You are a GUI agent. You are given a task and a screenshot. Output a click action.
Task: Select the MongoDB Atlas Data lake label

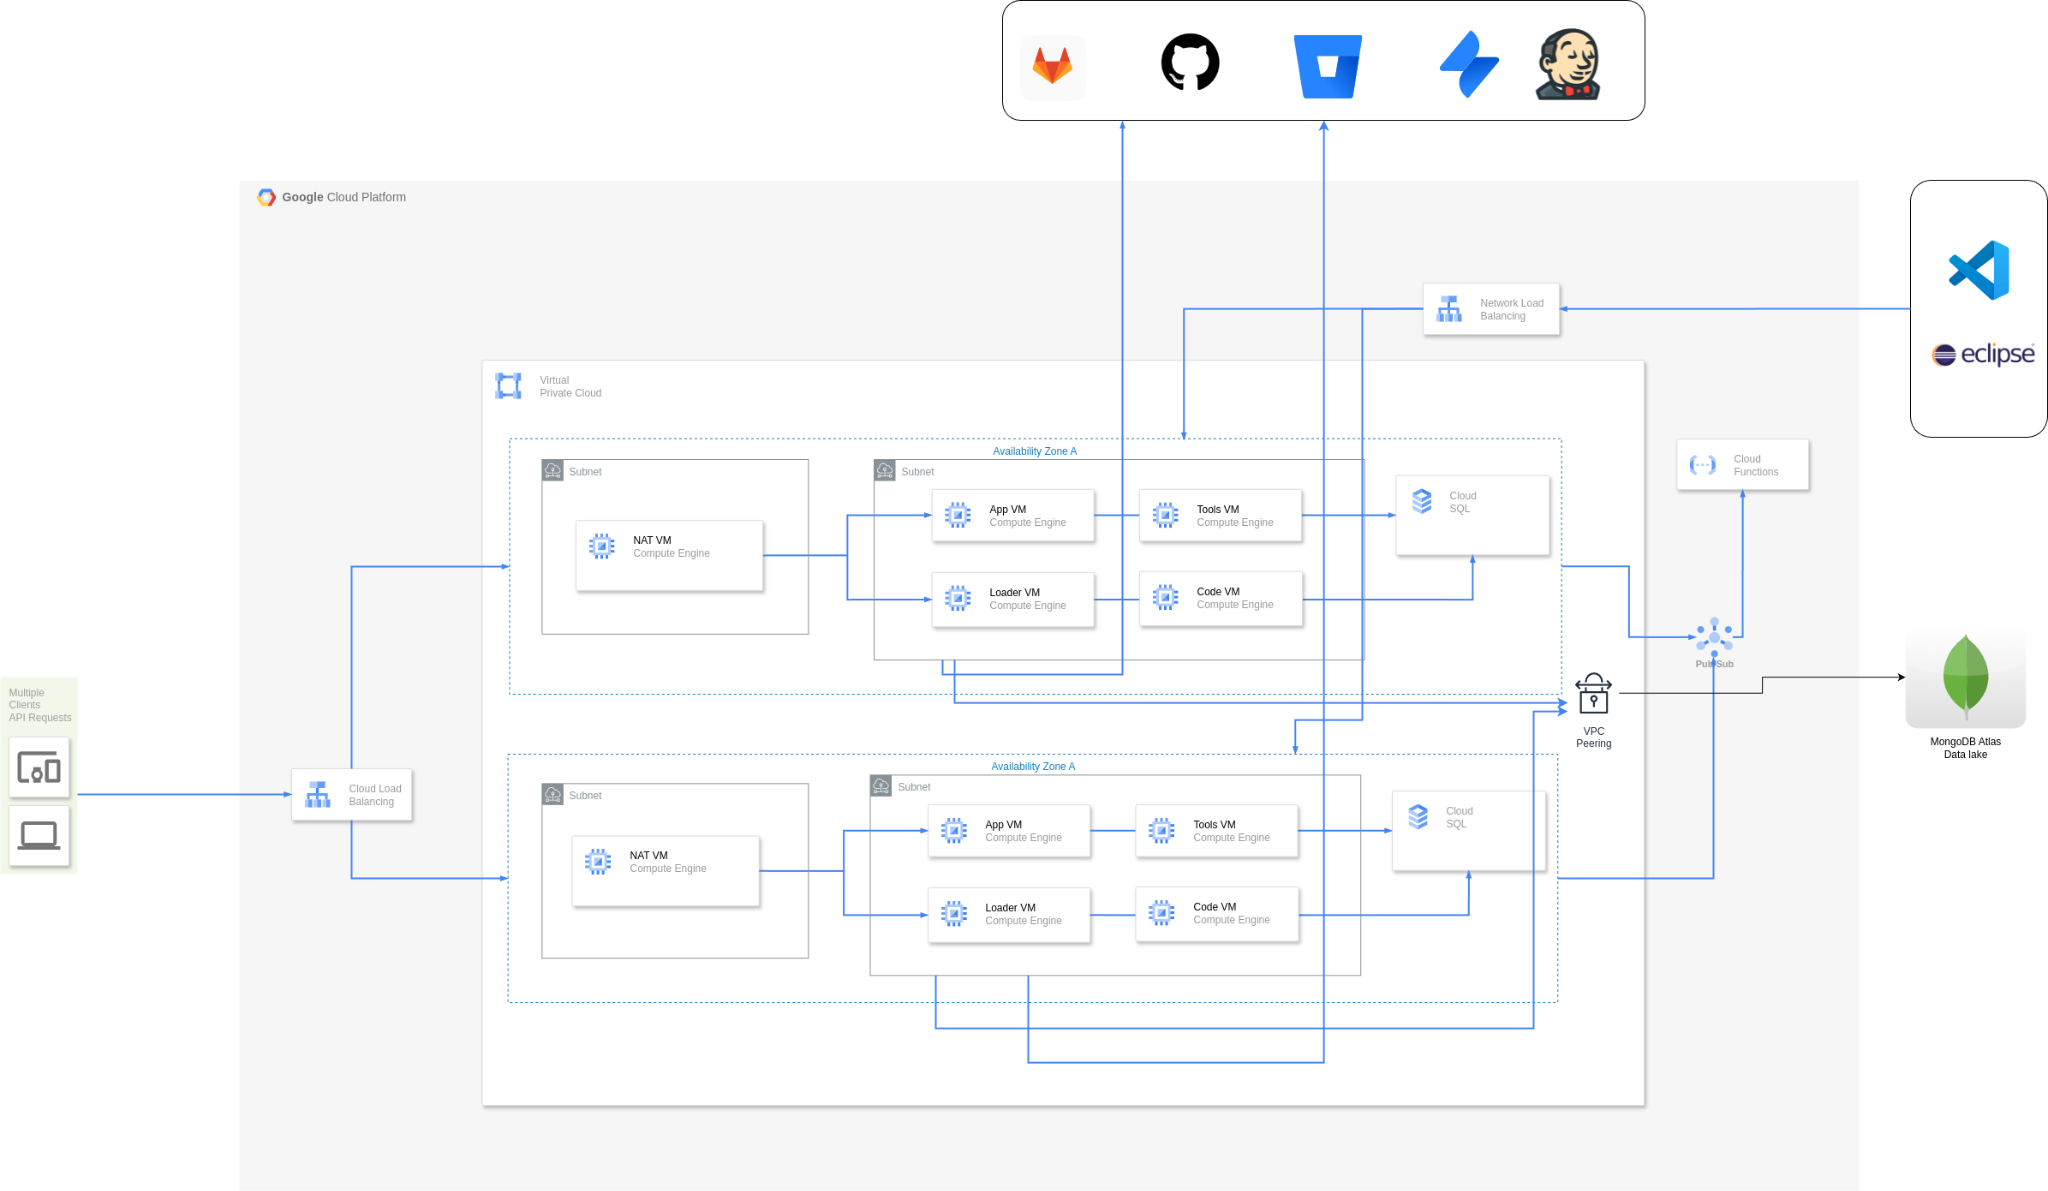tap(1966, 748)
